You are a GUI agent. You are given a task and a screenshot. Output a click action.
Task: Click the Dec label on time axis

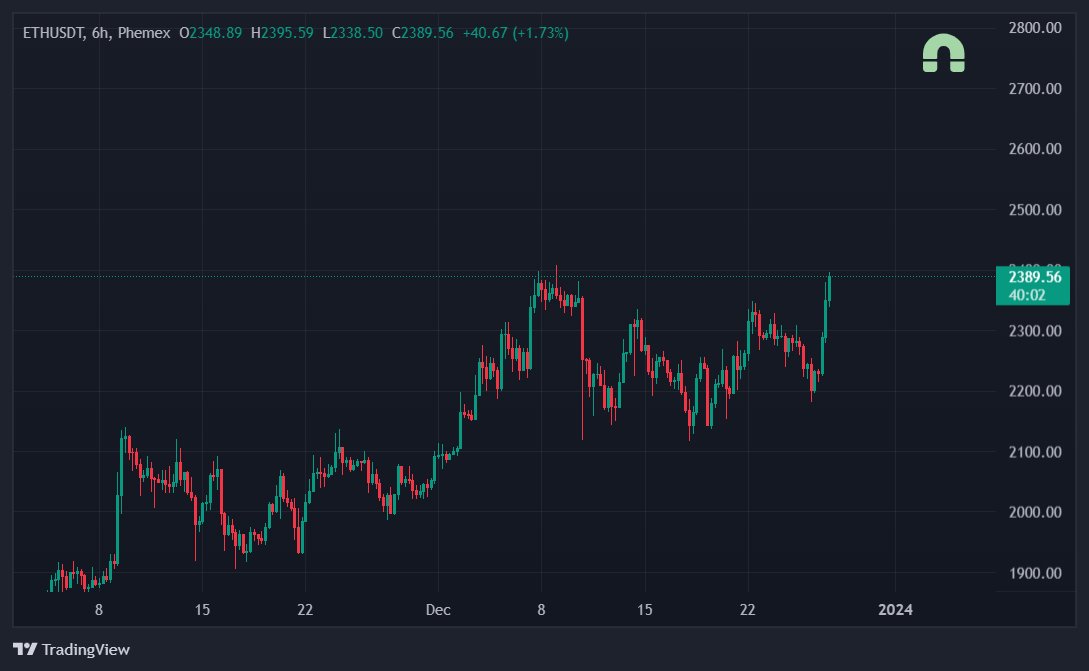[x=438, y=610]
